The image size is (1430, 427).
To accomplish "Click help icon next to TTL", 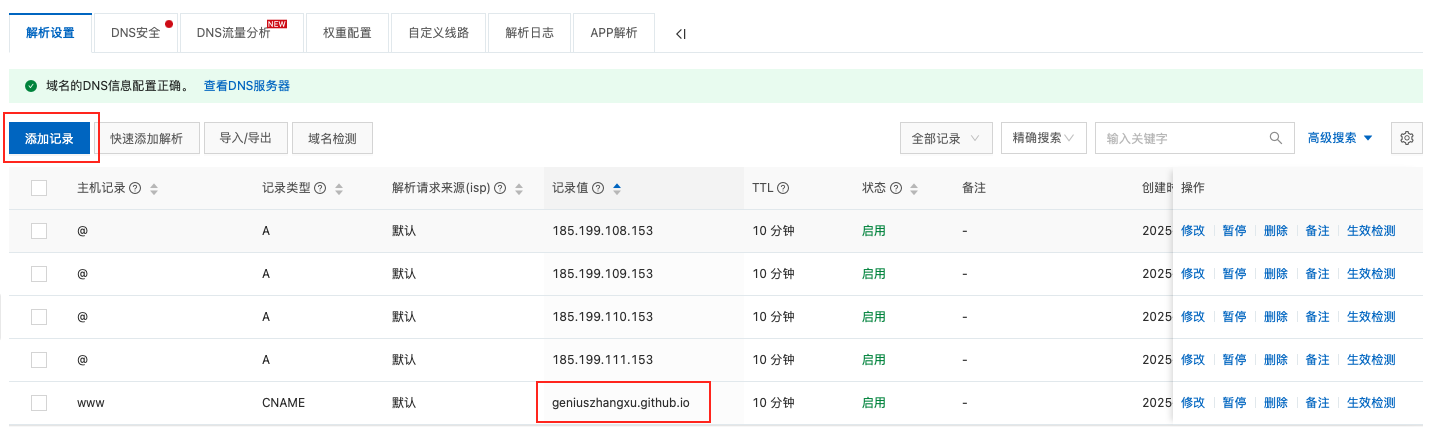I will pos(783,188).
